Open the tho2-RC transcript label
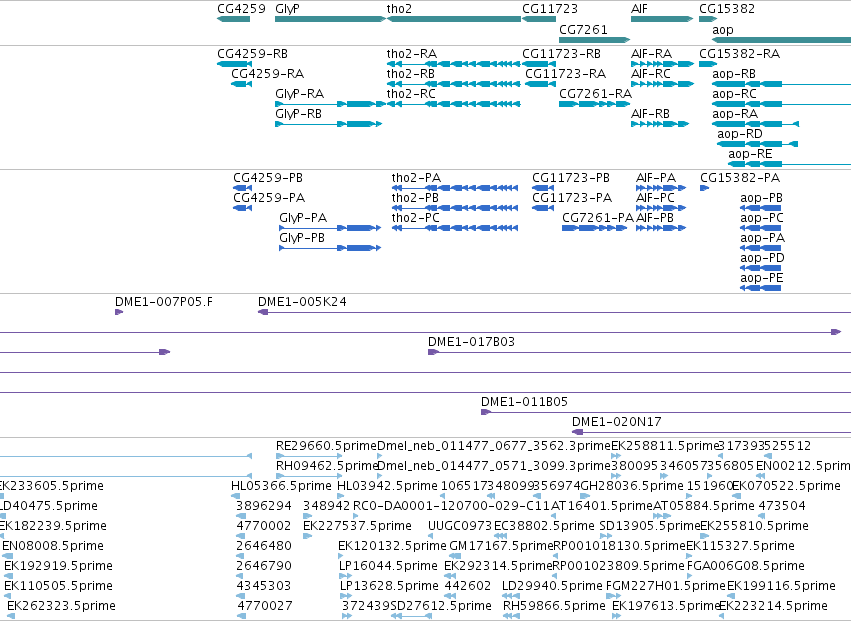This screenshot has height=621, width=851. 411,94
